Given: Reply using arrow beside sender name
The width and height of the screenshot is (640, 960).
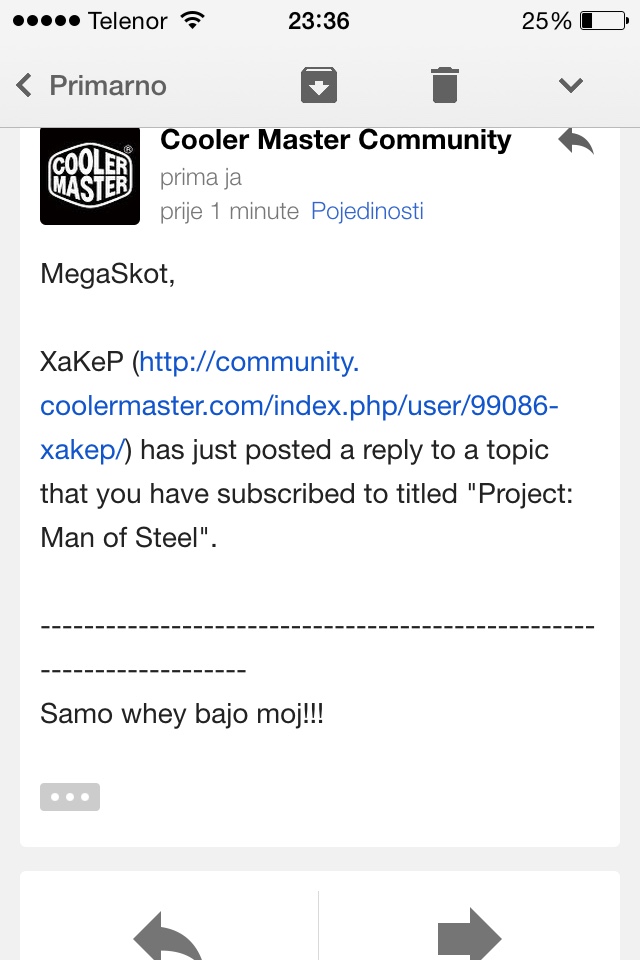Looking at the screenshot, I should click(x=576, y=141).
